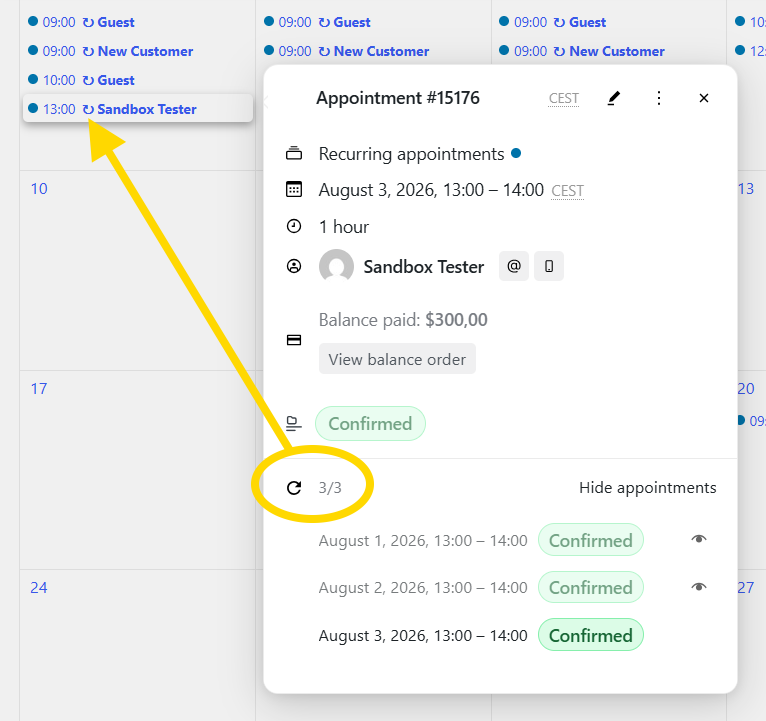Click calendar day number 24
This screenshot has height=721, width=766.
[x=39, y=587]
